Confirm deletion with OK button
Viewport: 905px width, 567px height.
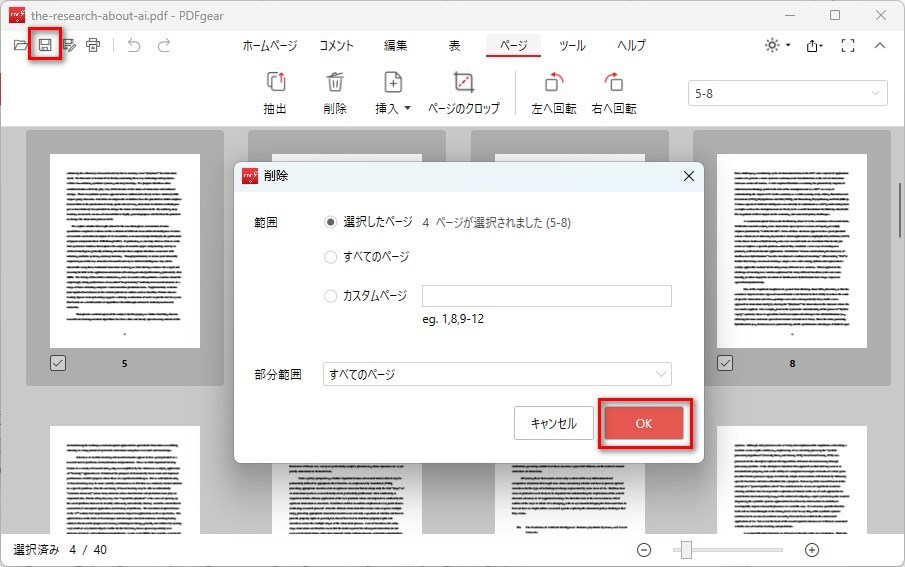tap(644, 423)
